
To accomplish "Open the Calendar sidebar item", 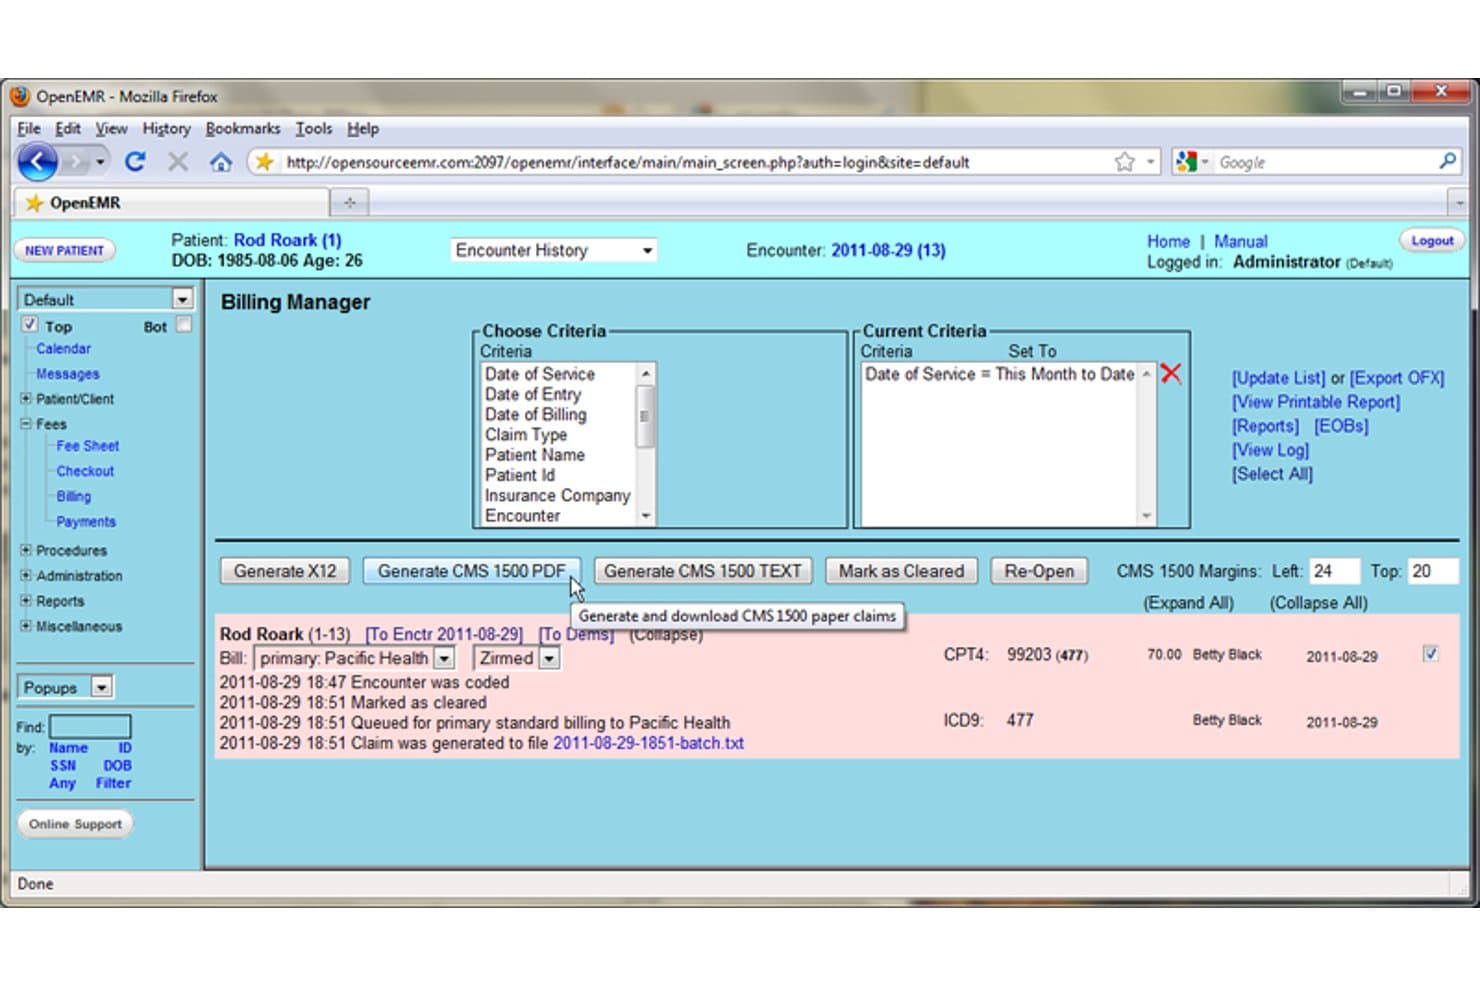I will point(63,348).
